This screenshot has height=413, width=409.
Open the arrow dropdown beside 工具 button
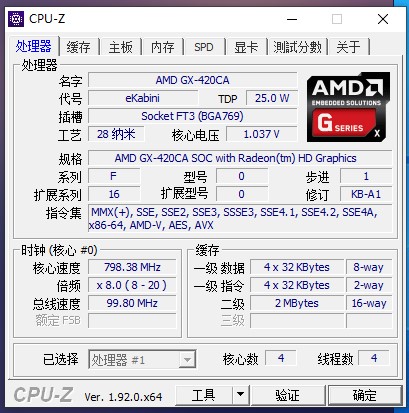click(x=240, y=395)
